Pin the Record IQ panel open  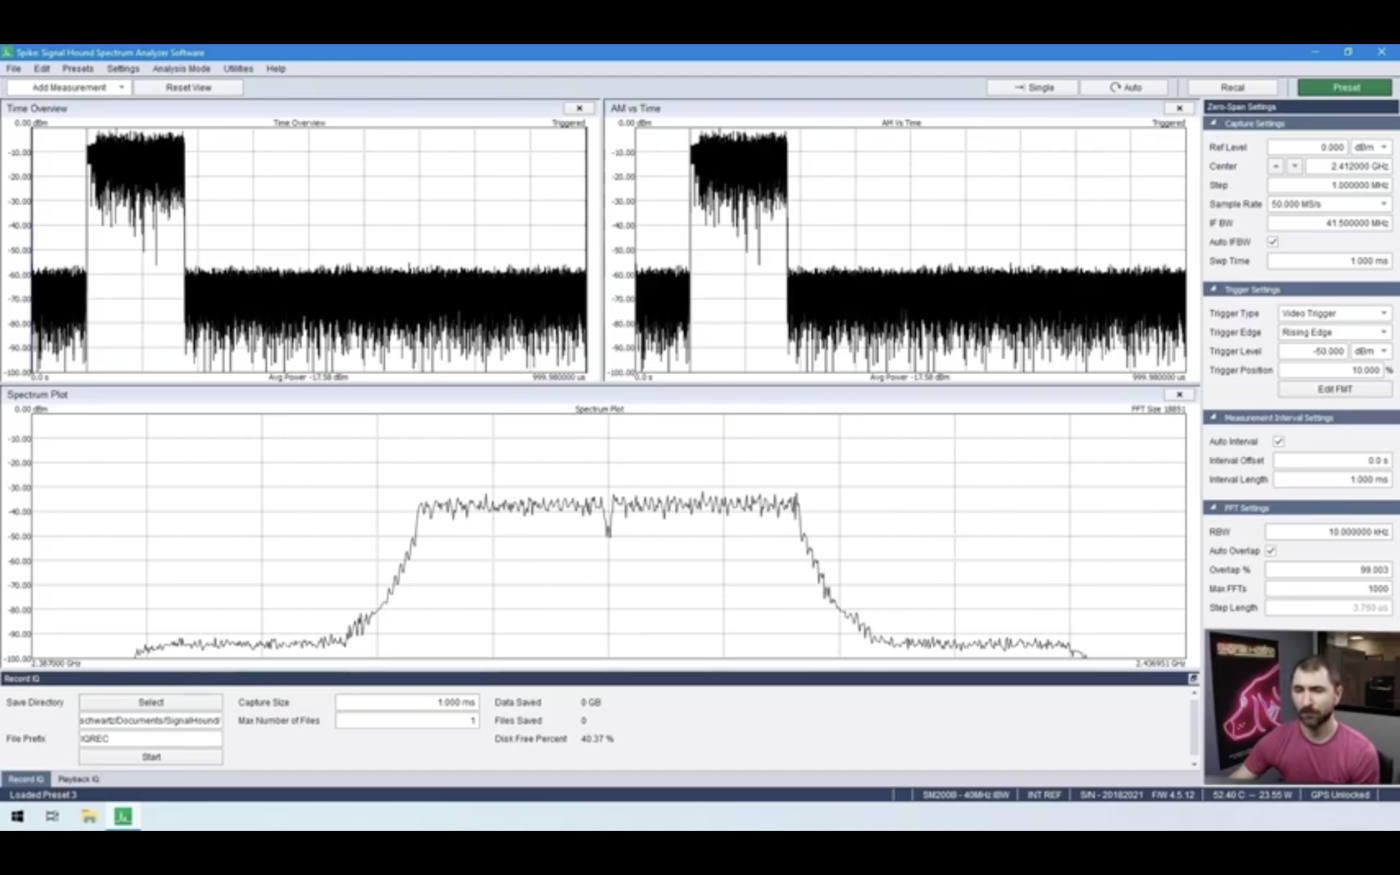coord(1190,678)
